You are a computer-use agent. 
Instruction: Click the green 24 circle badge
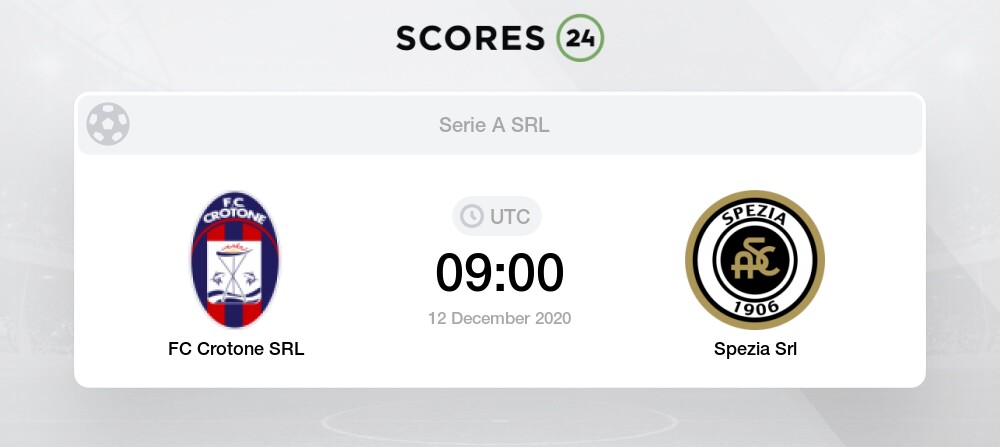click(580, 36)
